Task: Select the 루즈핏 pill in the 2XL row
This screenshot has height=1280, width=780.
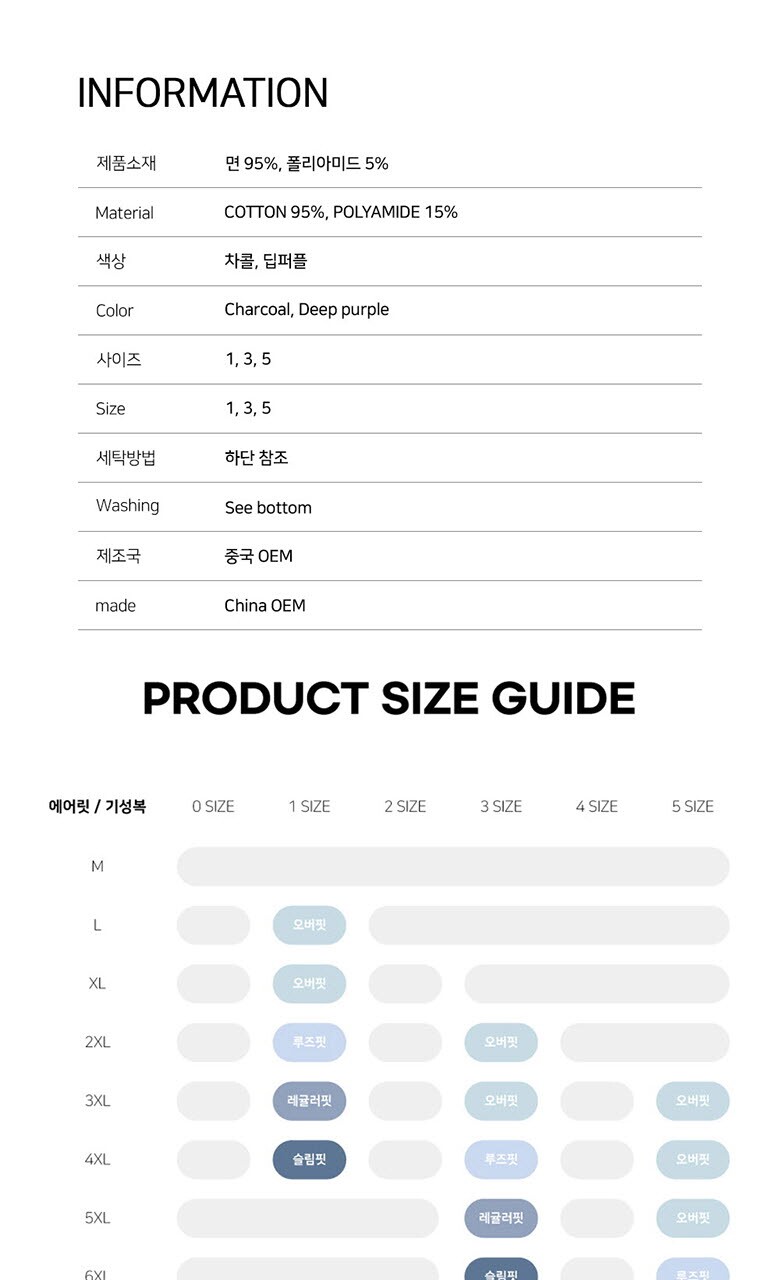Action: click(x=309, y=1042)
